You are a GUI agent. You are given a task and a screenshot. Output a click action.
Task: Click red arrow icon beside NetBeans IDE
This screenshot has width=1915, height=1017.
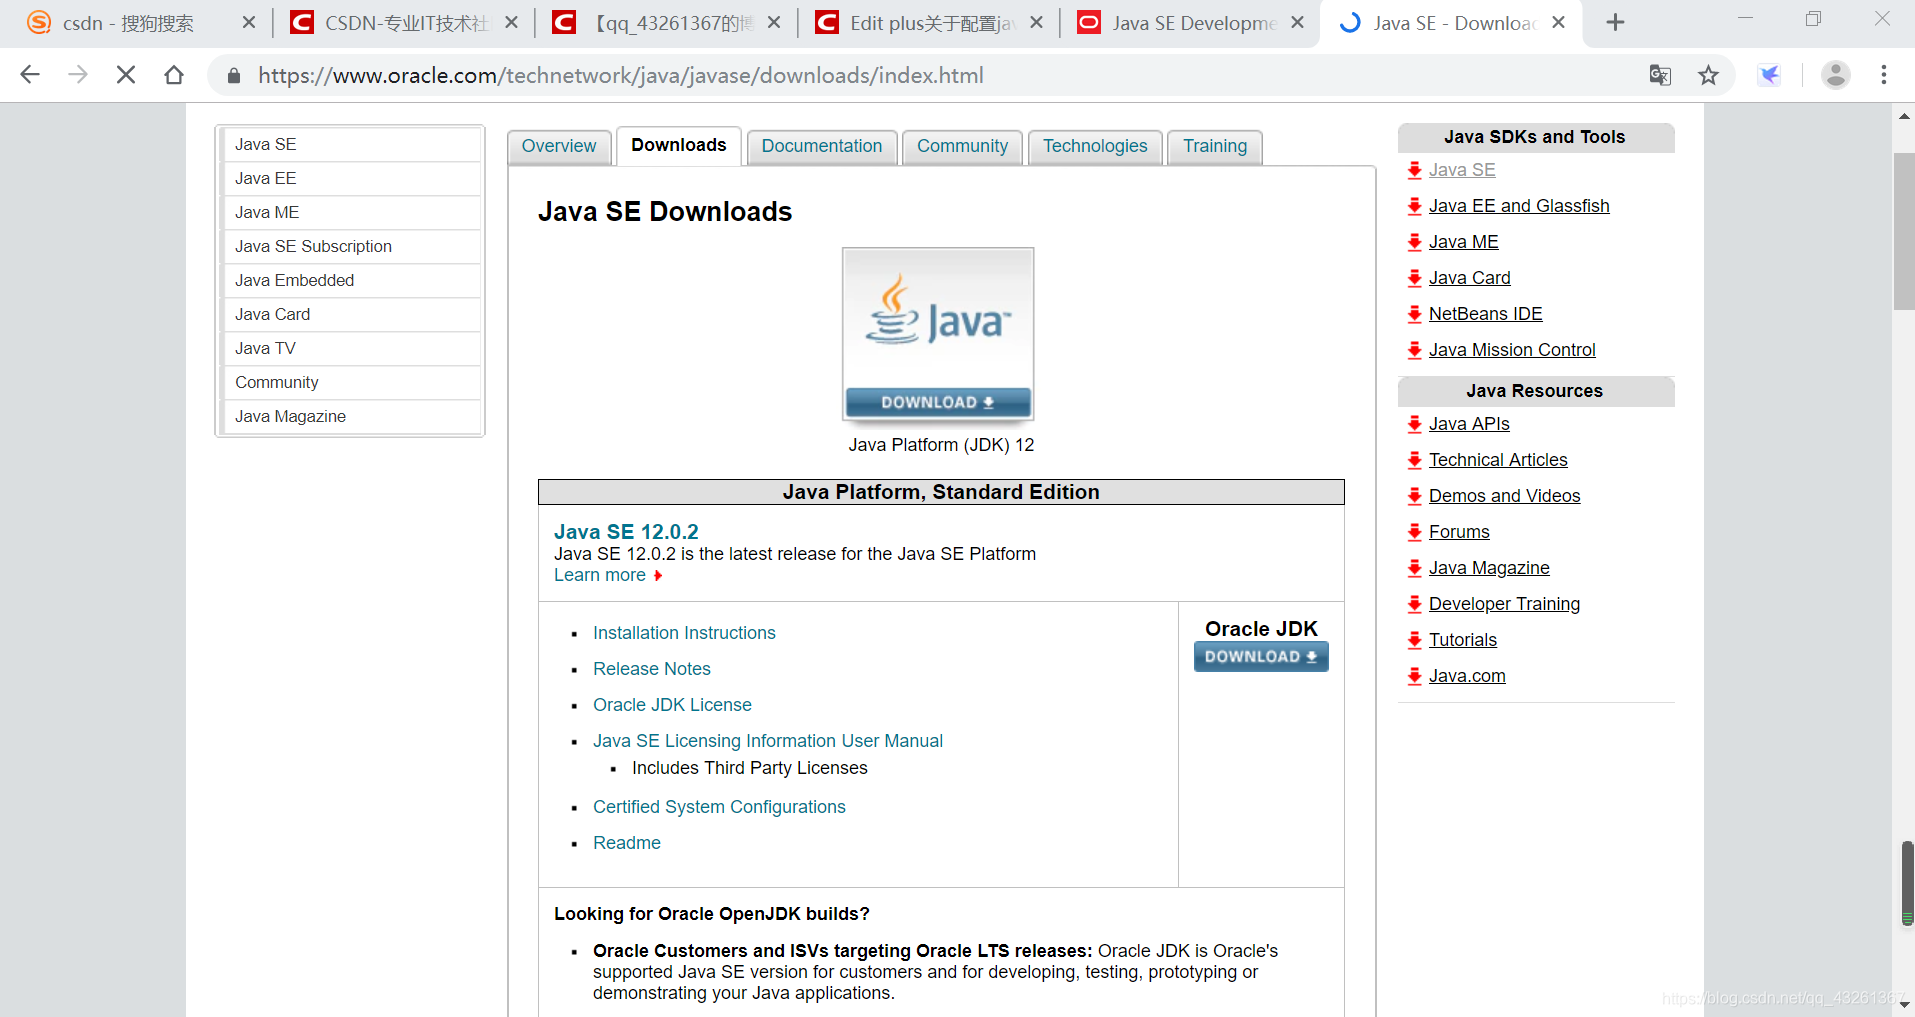coord(1414,314)
